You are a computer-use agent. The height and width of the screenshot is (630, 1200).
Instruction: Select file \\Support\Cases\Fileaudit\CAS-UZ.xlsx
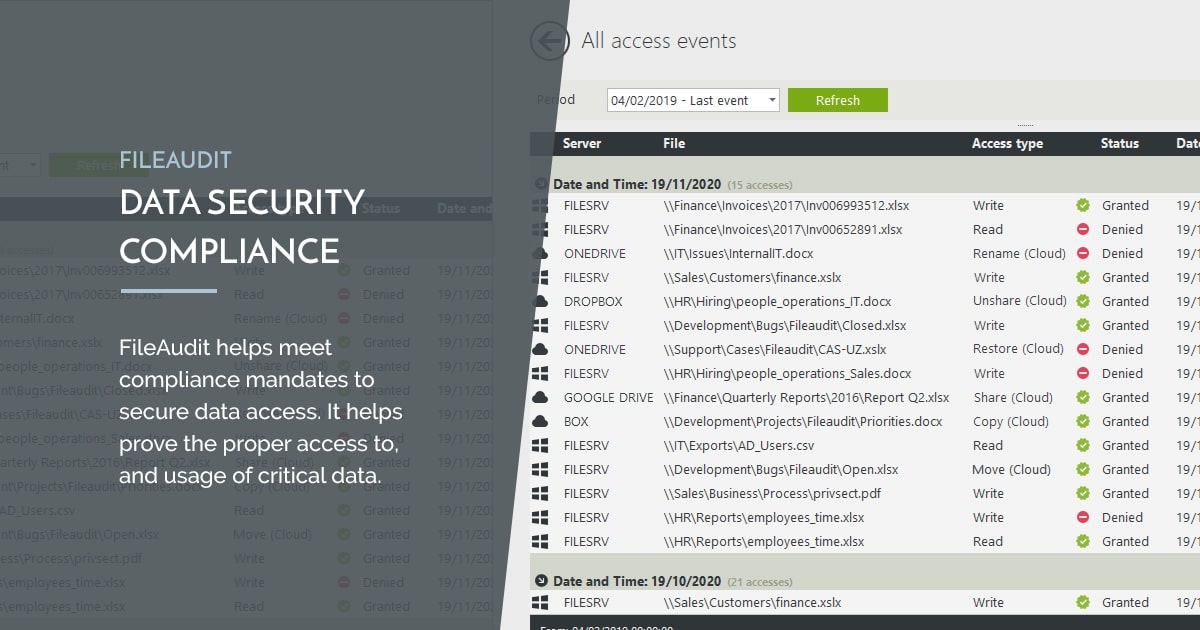[x=775, y=350]
